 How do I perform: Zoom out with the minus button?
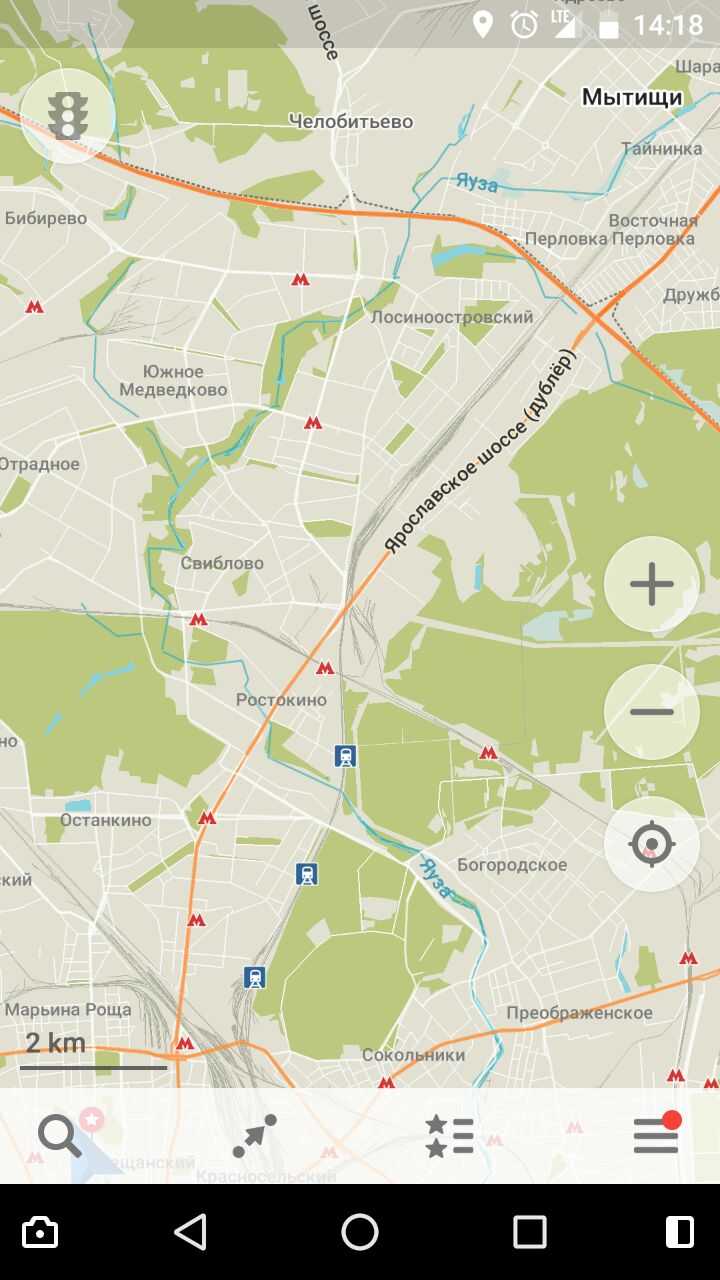(652, 712)
